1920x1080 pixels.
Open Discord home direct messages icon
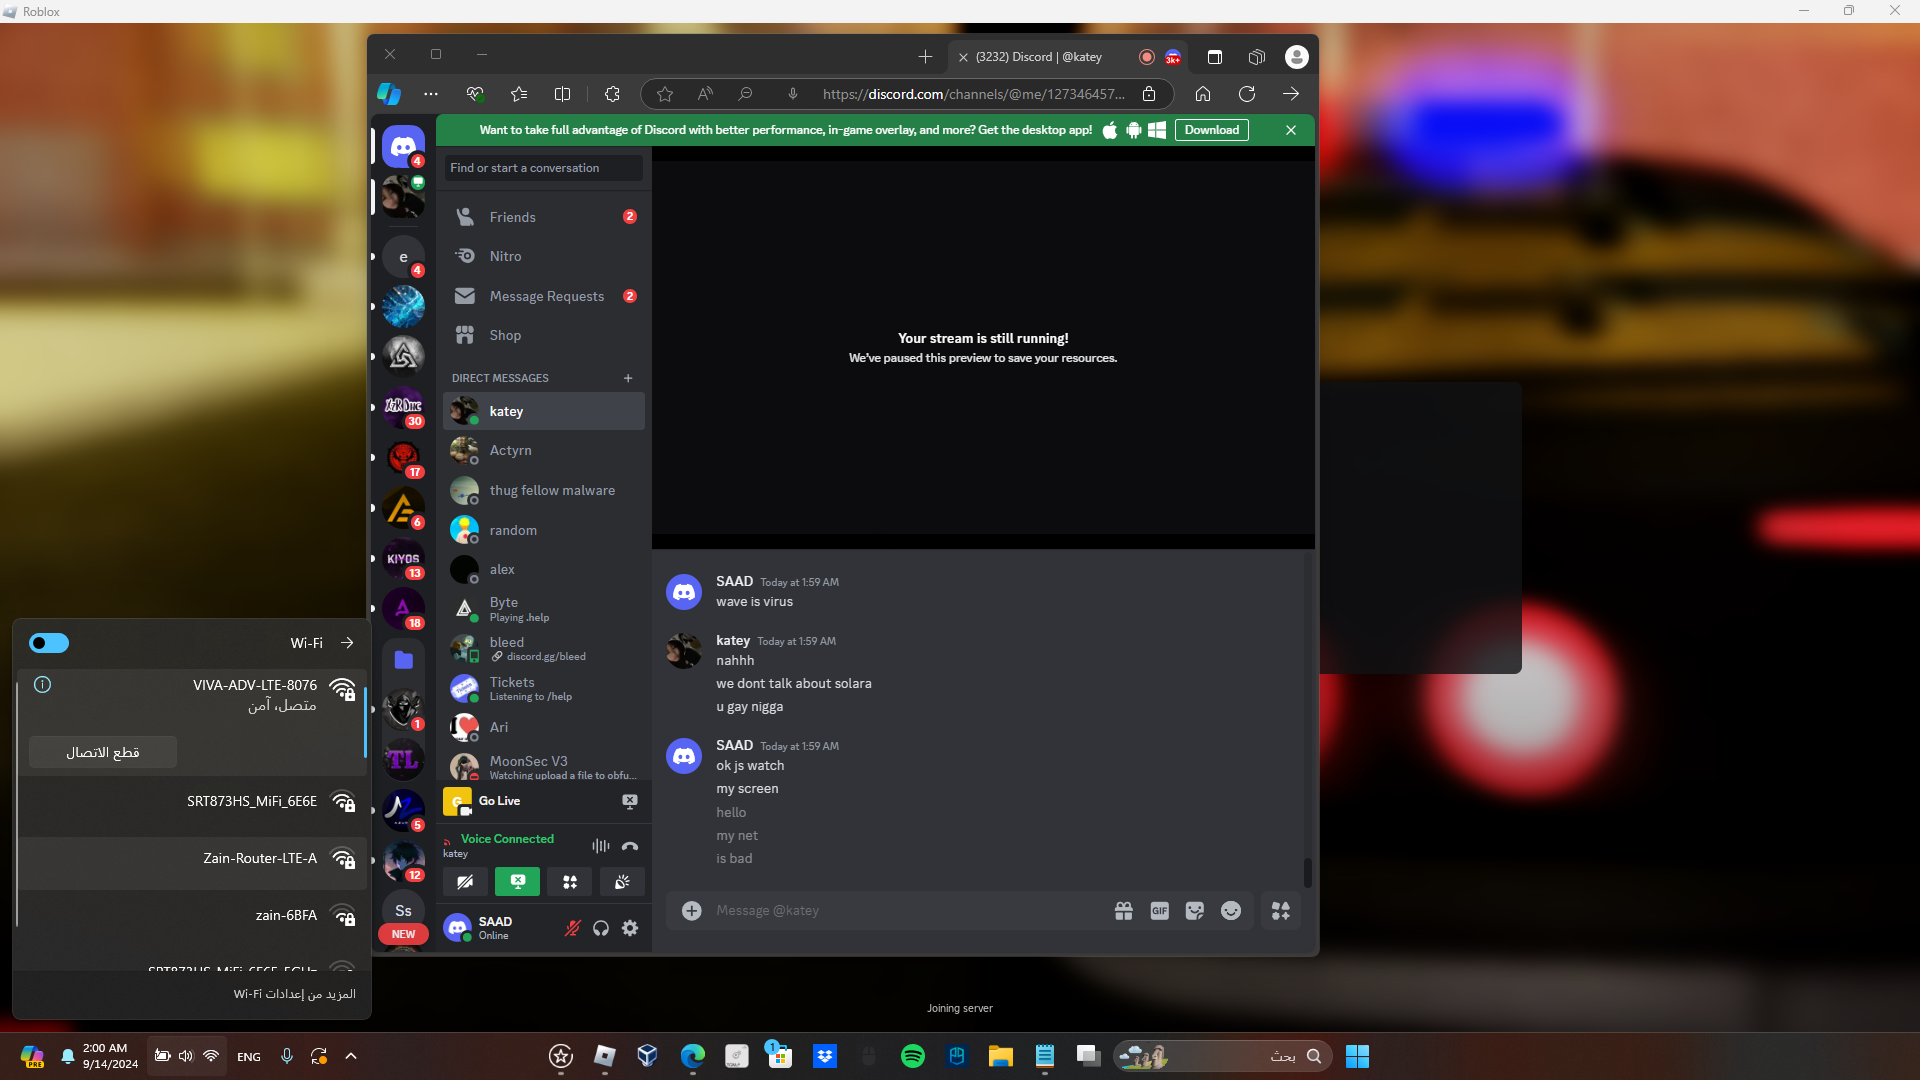pyautogui.click(x=403, y=147)
